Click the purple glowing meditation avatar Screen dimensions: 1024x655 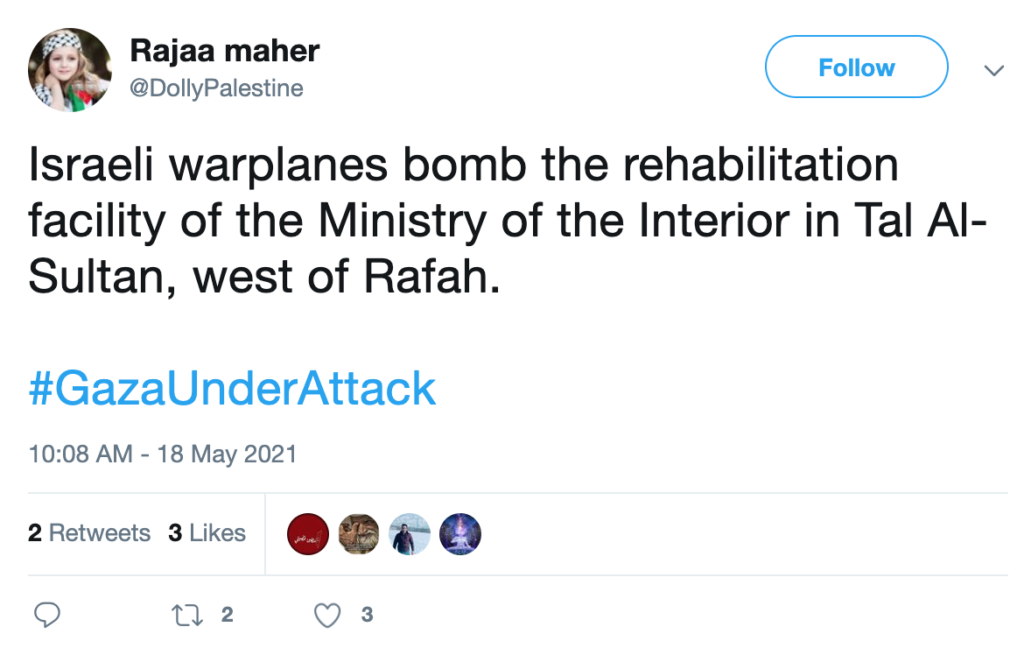pos(460,534)
